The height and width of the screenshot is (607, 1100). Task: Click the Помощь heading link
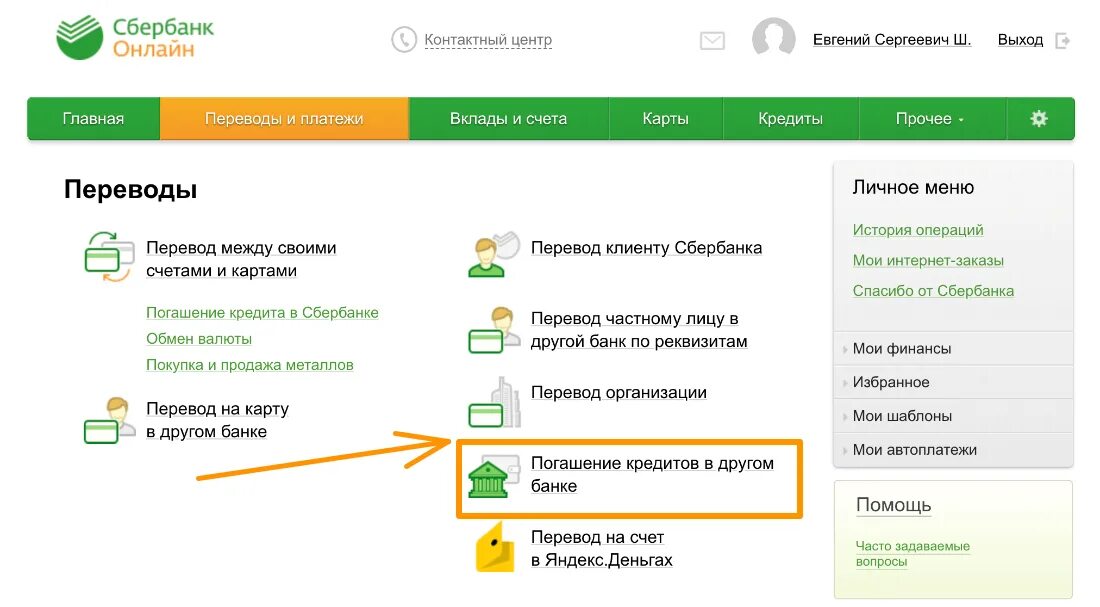pyautogui.click(x=894, y=505)
